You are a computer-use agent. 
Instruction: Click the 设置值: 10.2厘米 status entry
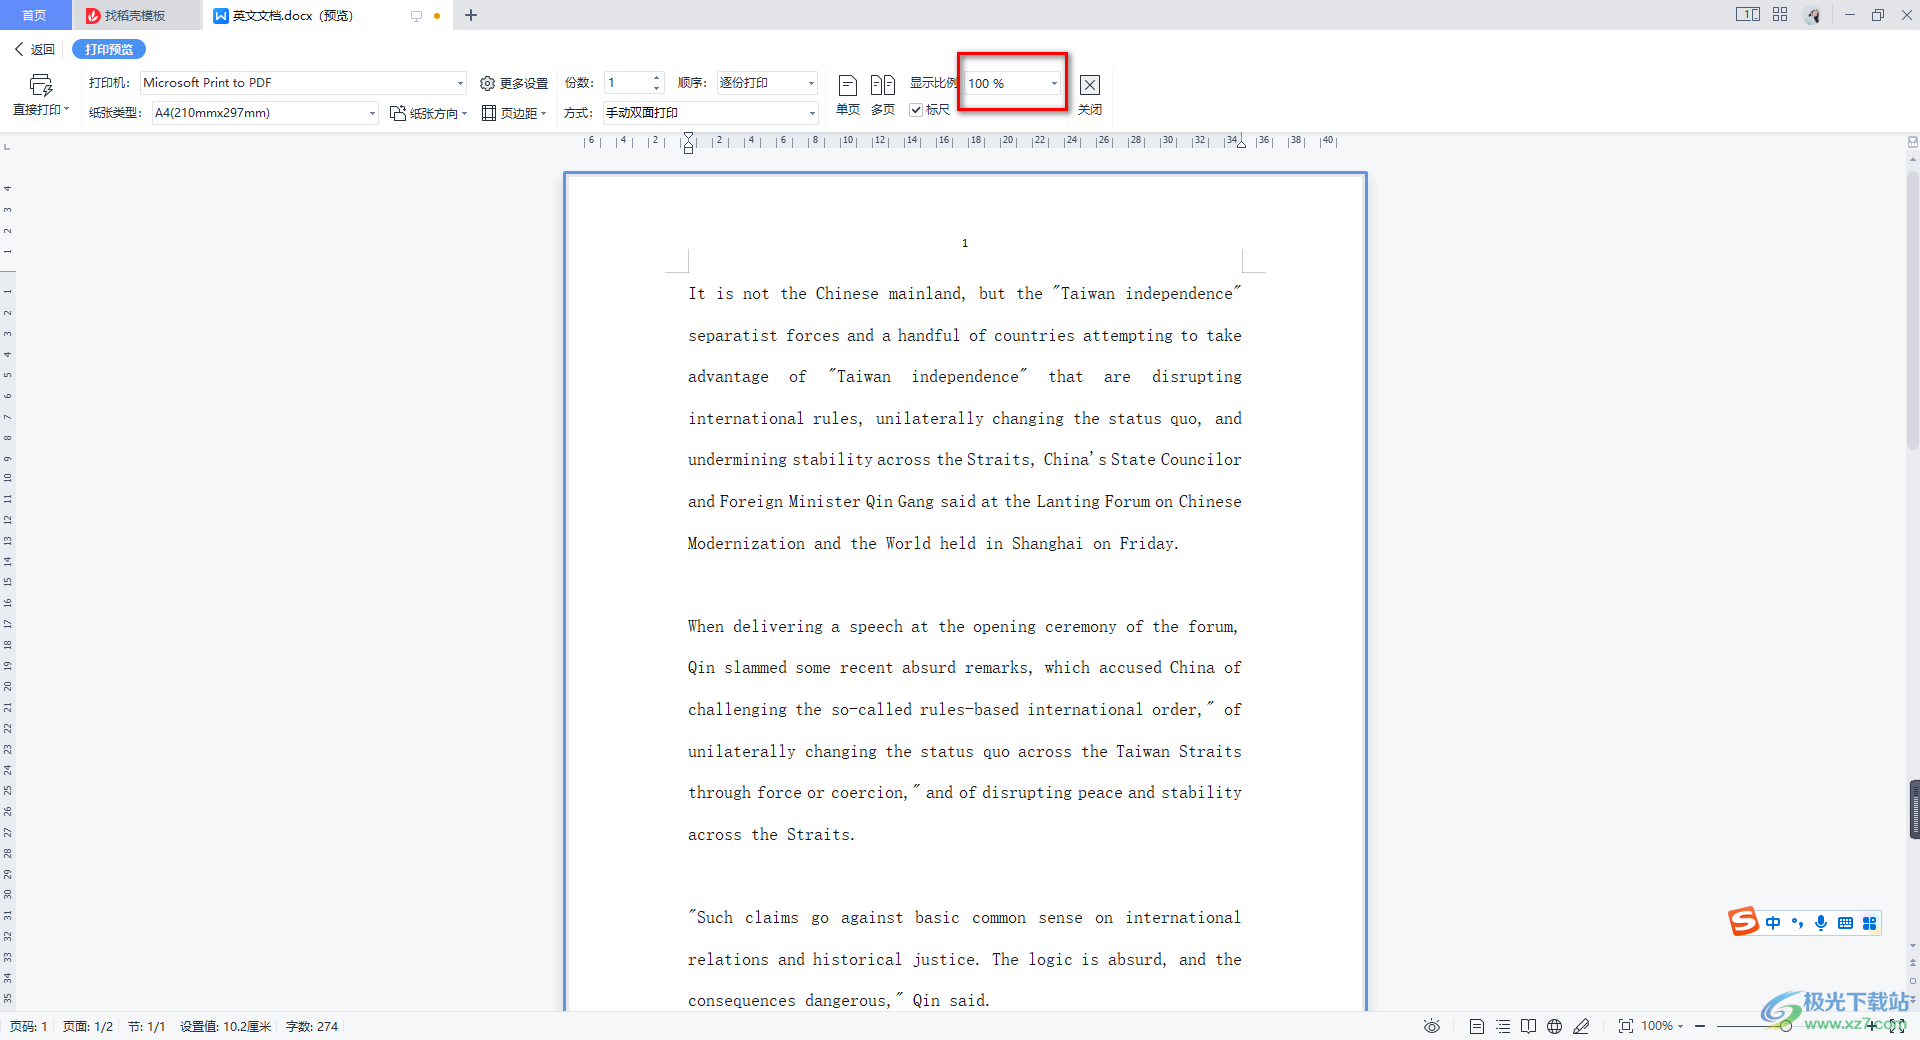click(x=225, y=1026)
